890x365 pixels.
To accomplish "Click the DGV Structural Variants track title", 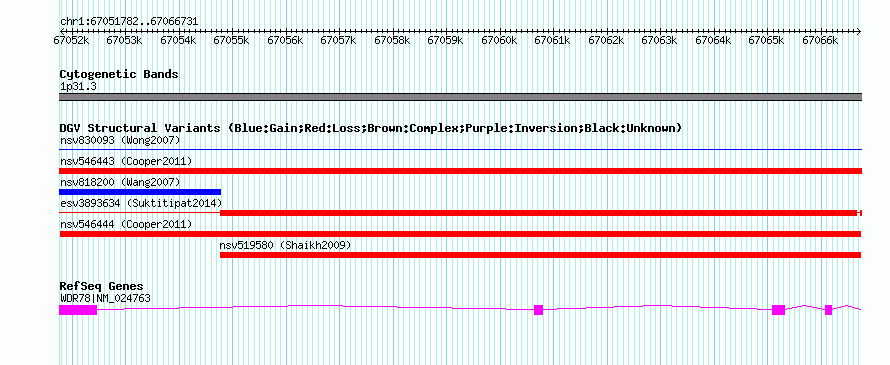I will (x=371, y=128).
